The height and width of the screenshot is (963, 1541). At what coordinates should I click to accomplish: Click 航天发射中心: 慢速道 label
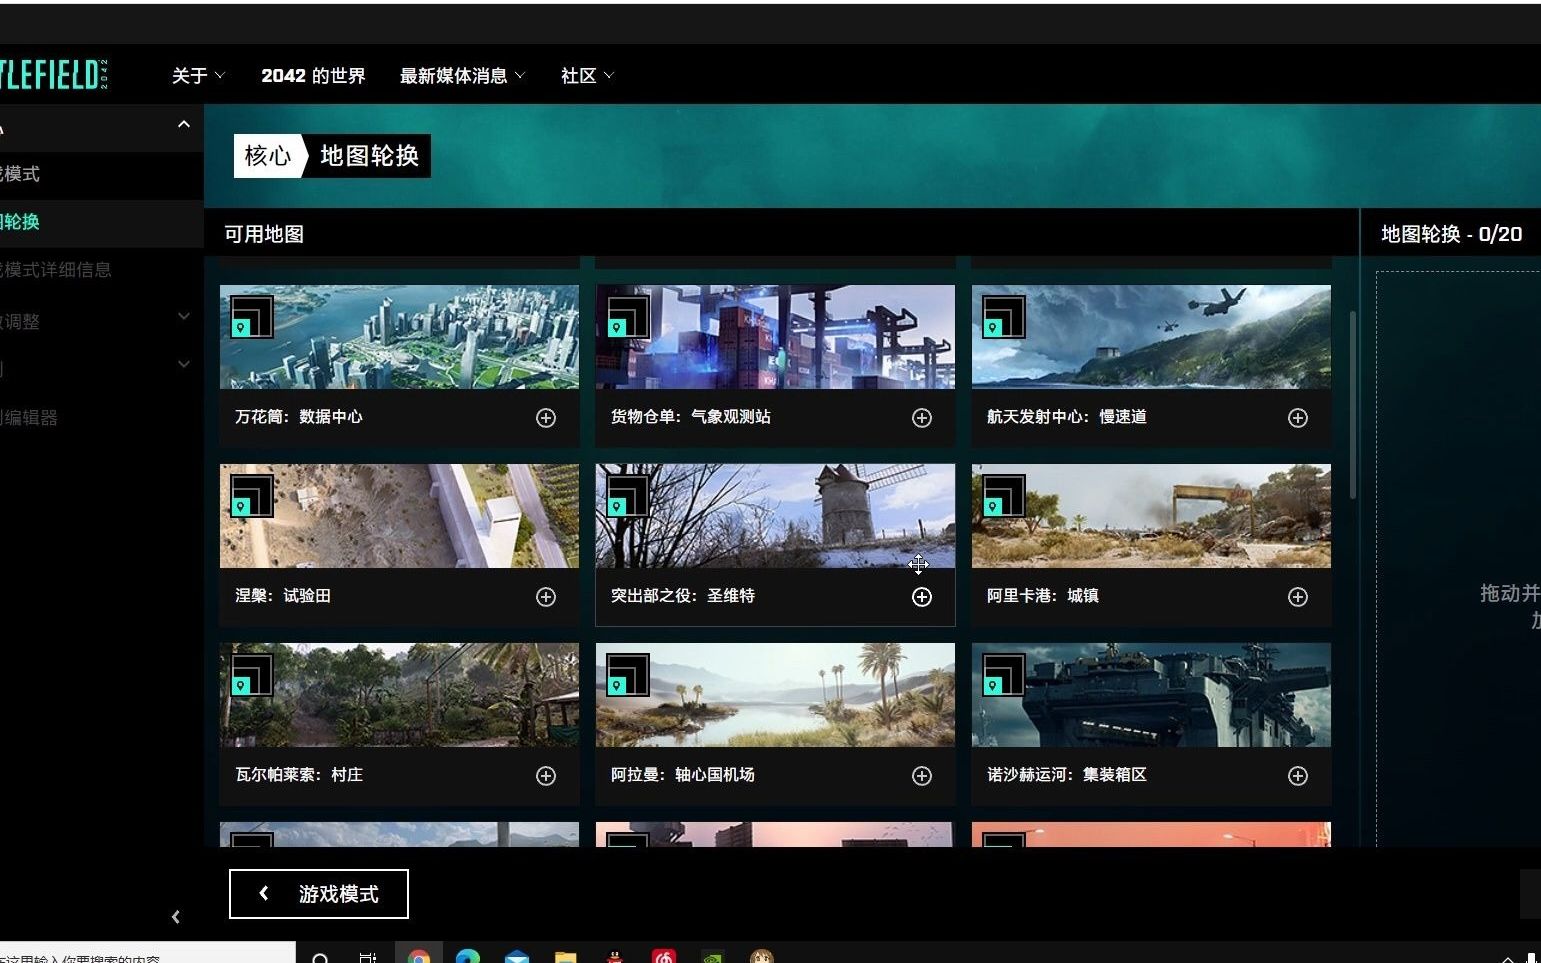(1067, 417)
